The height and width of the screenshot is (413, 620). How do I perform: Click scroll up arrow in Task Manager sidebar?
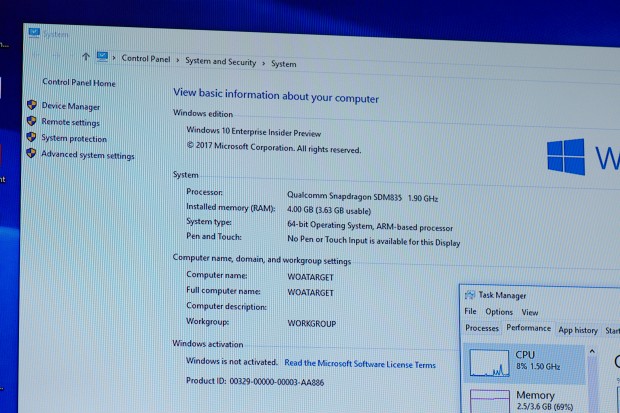coord(592,351)
